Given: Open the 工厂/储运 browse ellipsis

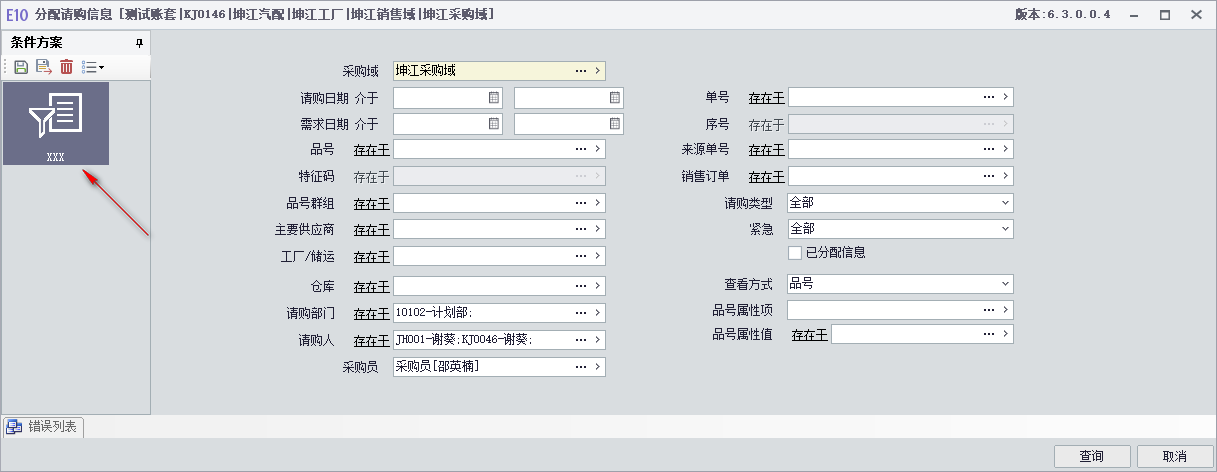Looking at the screenshot, I should (581, 256).
